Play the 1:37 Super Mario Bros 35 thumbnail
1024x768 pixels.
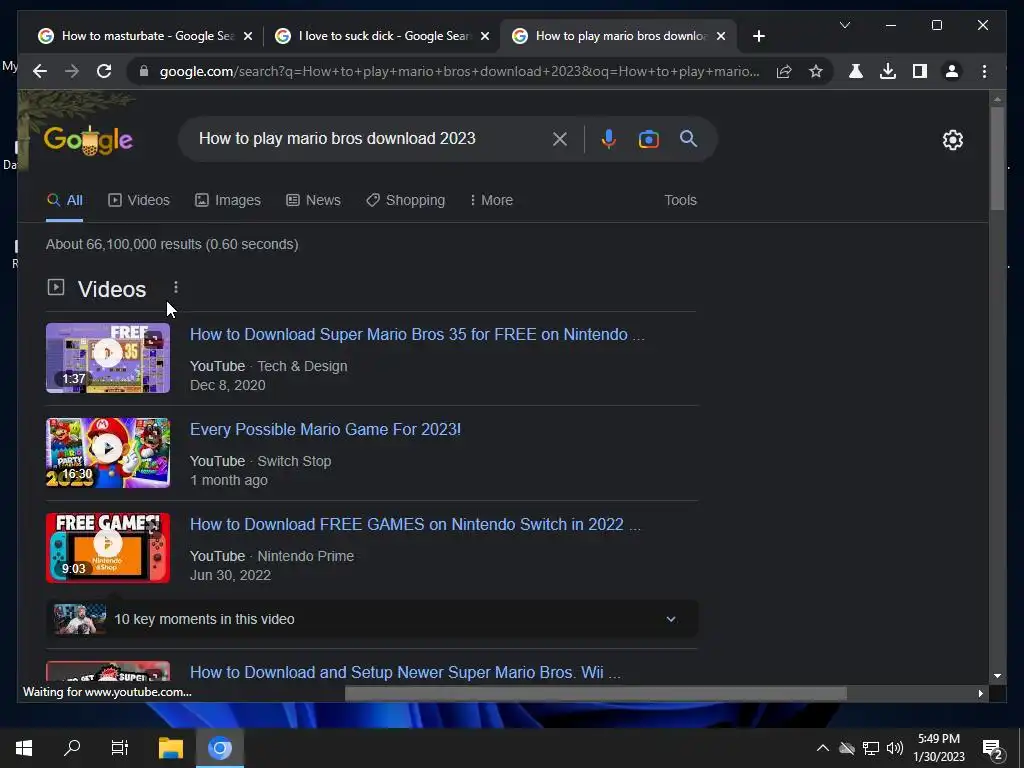coord(108,358)
